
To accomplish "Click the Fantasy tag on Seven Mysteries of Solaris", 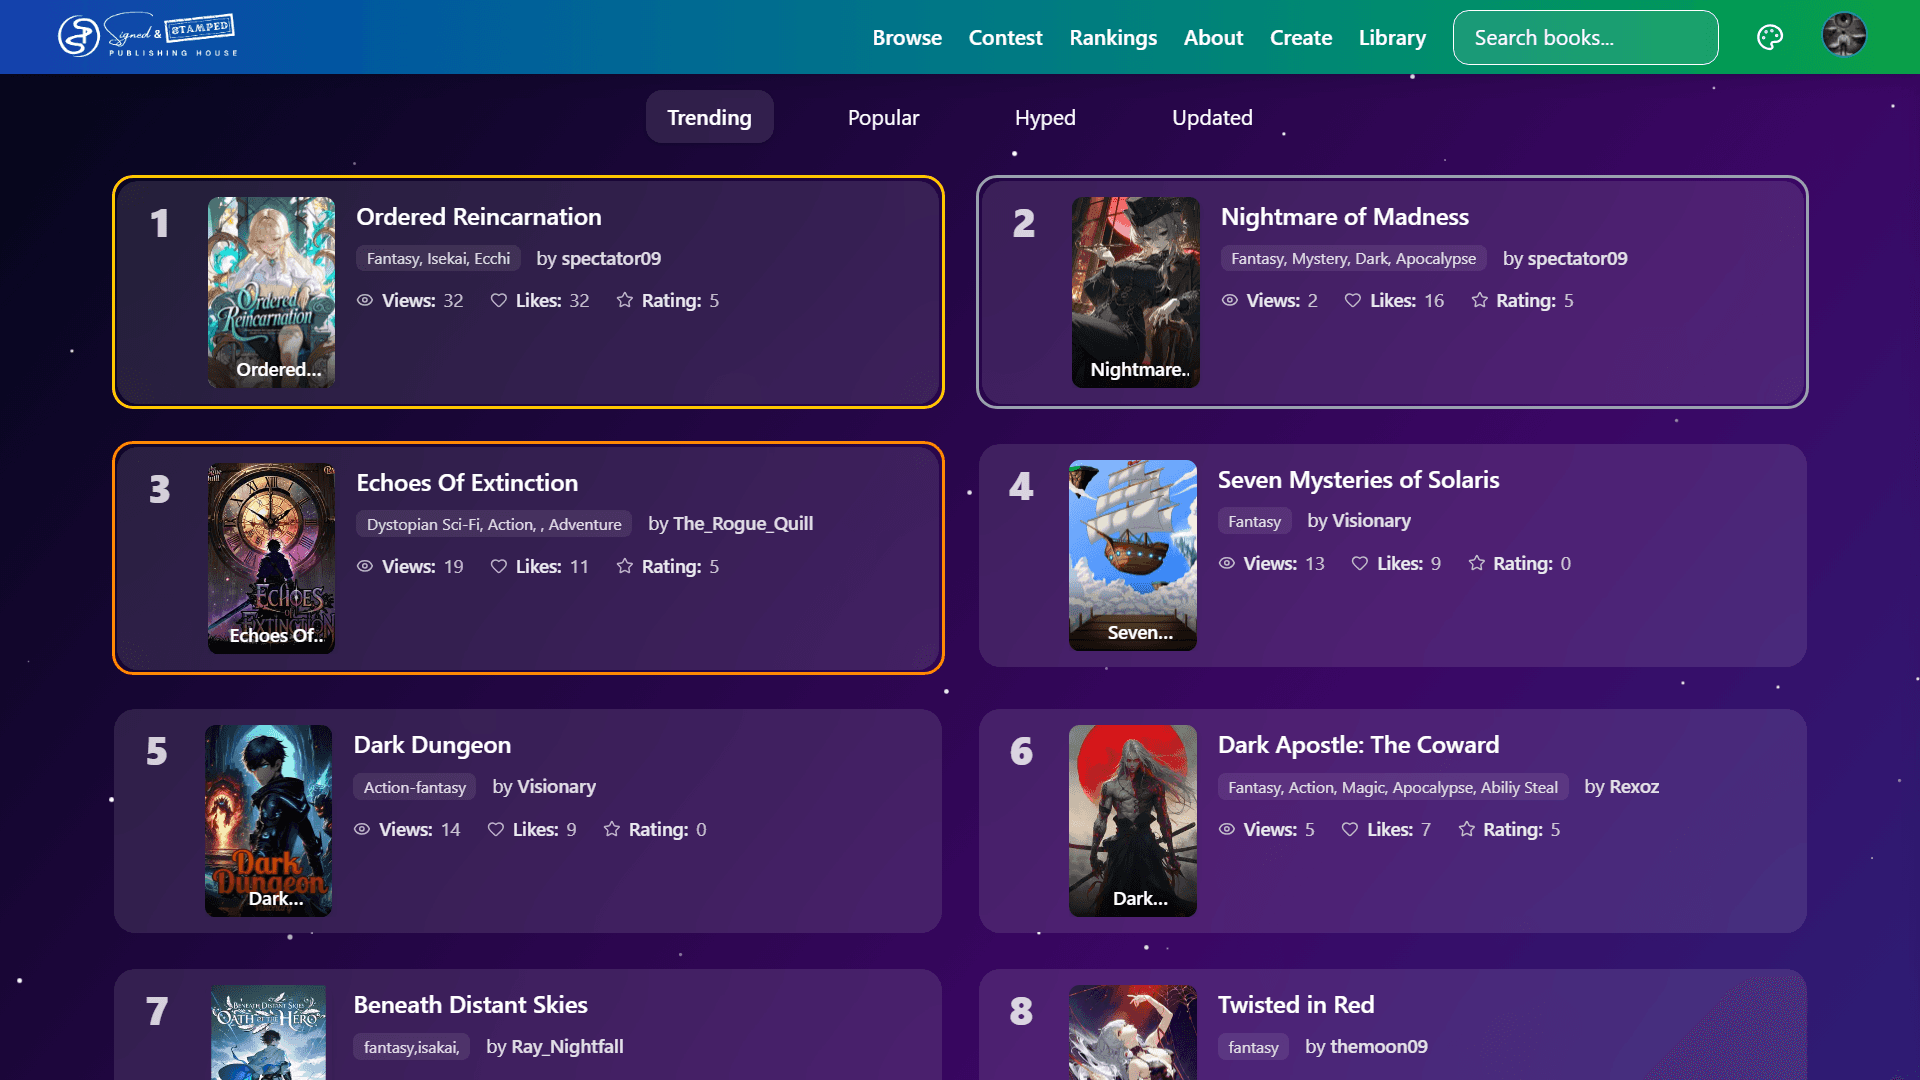I will [1254, 522].
